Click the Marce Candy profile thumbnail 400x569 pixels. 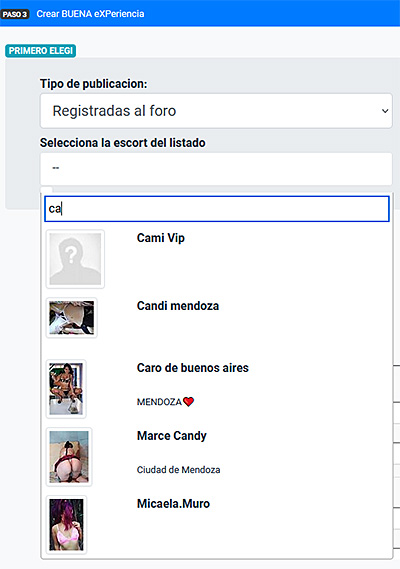pos(69,457)
